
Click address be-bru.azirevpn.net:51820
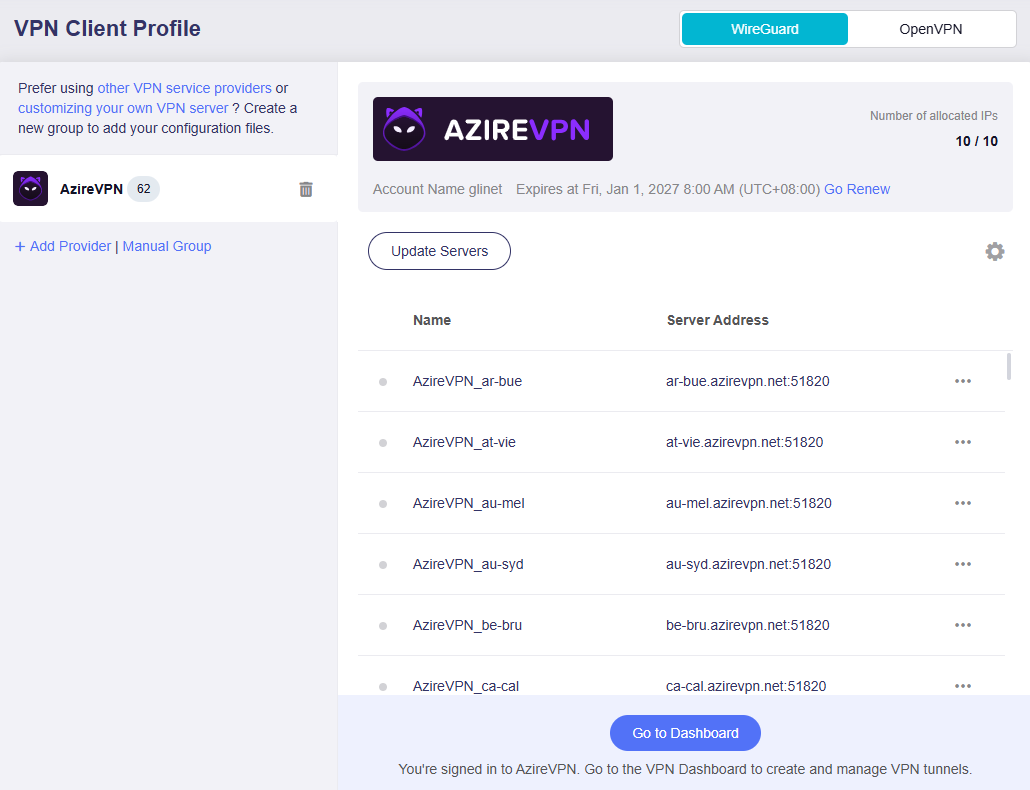click(x=748, y=626)
